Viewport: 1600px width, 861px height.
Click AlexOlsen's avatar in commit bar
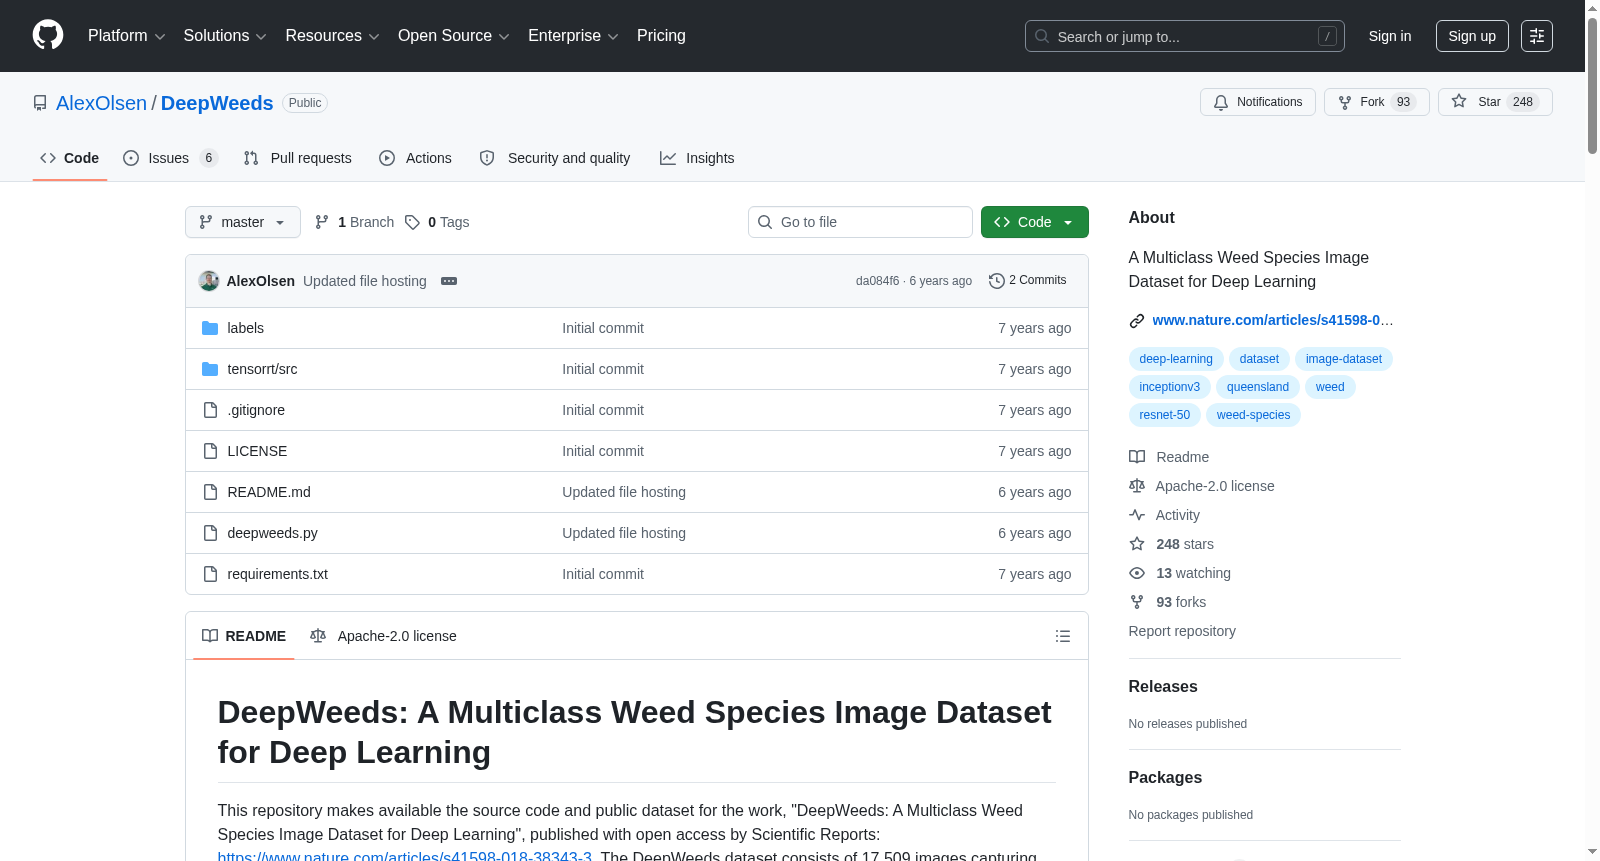coord(209,281)
